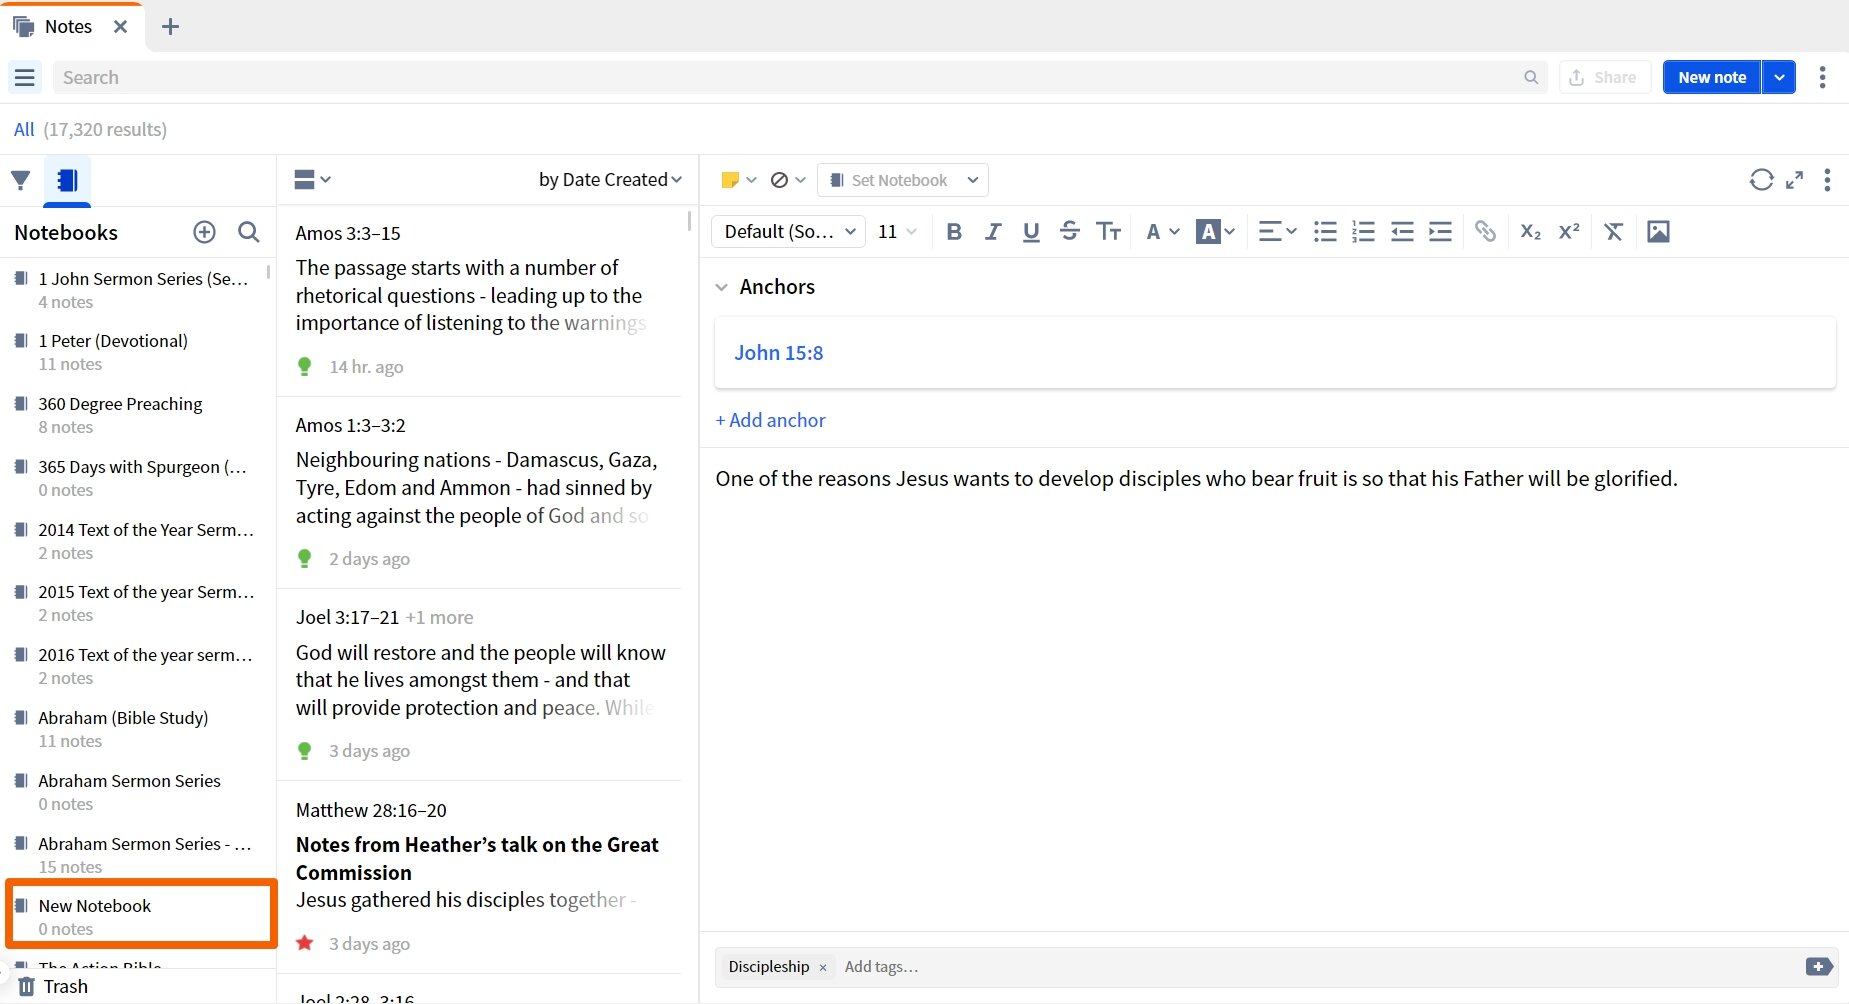Click the add tag icon at right
This screenshot has height=1004, width=1849.
(1818, 966)
